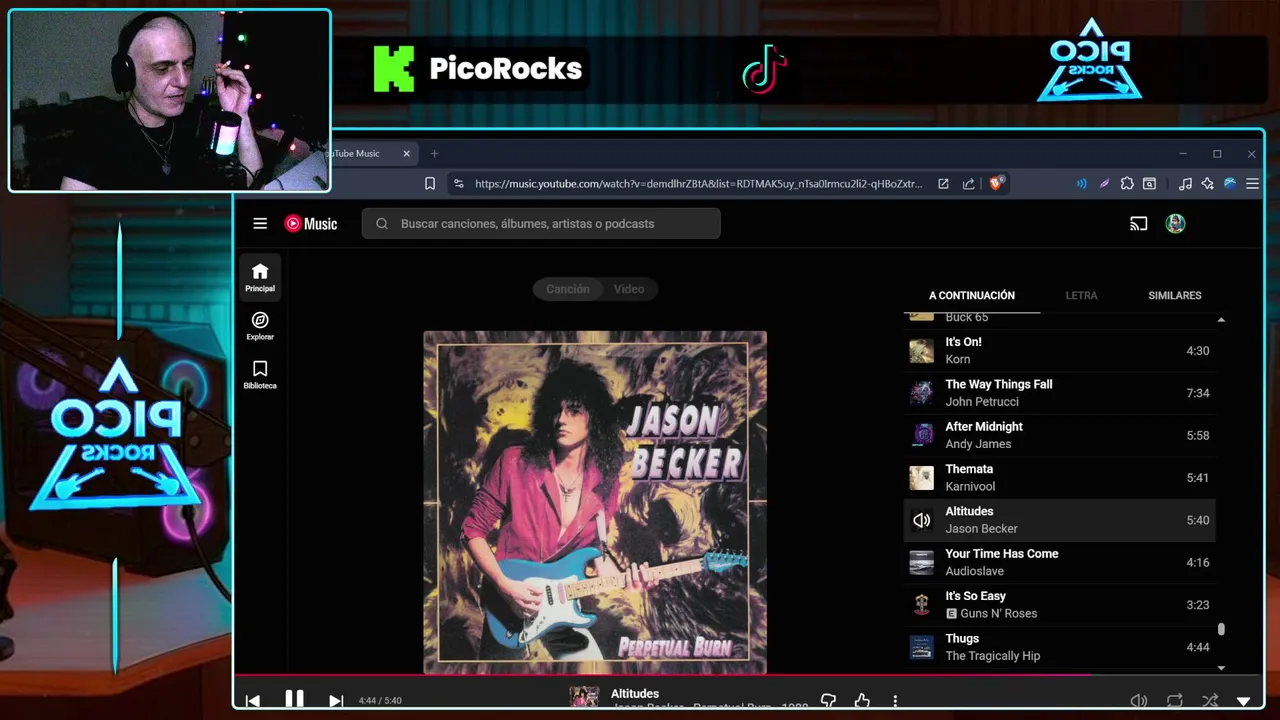Click the queue scrollbar thumb

coord(1221,630)
